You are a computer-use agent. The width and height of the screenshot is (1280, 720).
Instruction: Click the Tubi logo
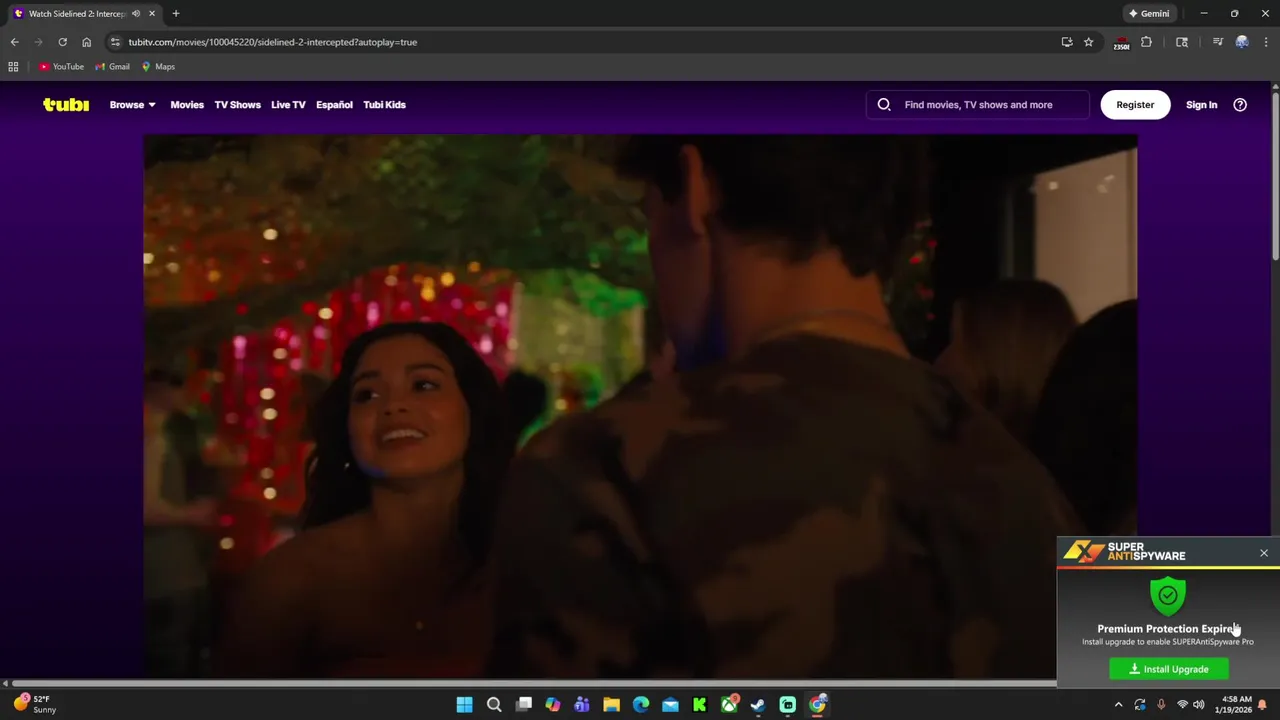coord(66,104)
